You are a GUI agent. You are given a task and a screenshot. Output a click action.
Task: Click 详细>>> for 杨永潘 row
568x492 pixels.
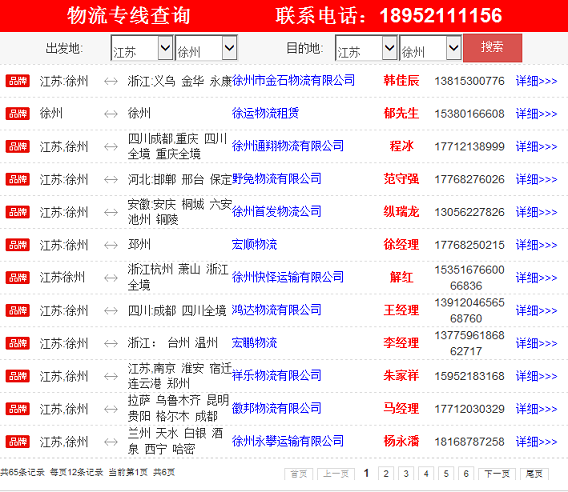pyautogui.click(x=536, y=442)
